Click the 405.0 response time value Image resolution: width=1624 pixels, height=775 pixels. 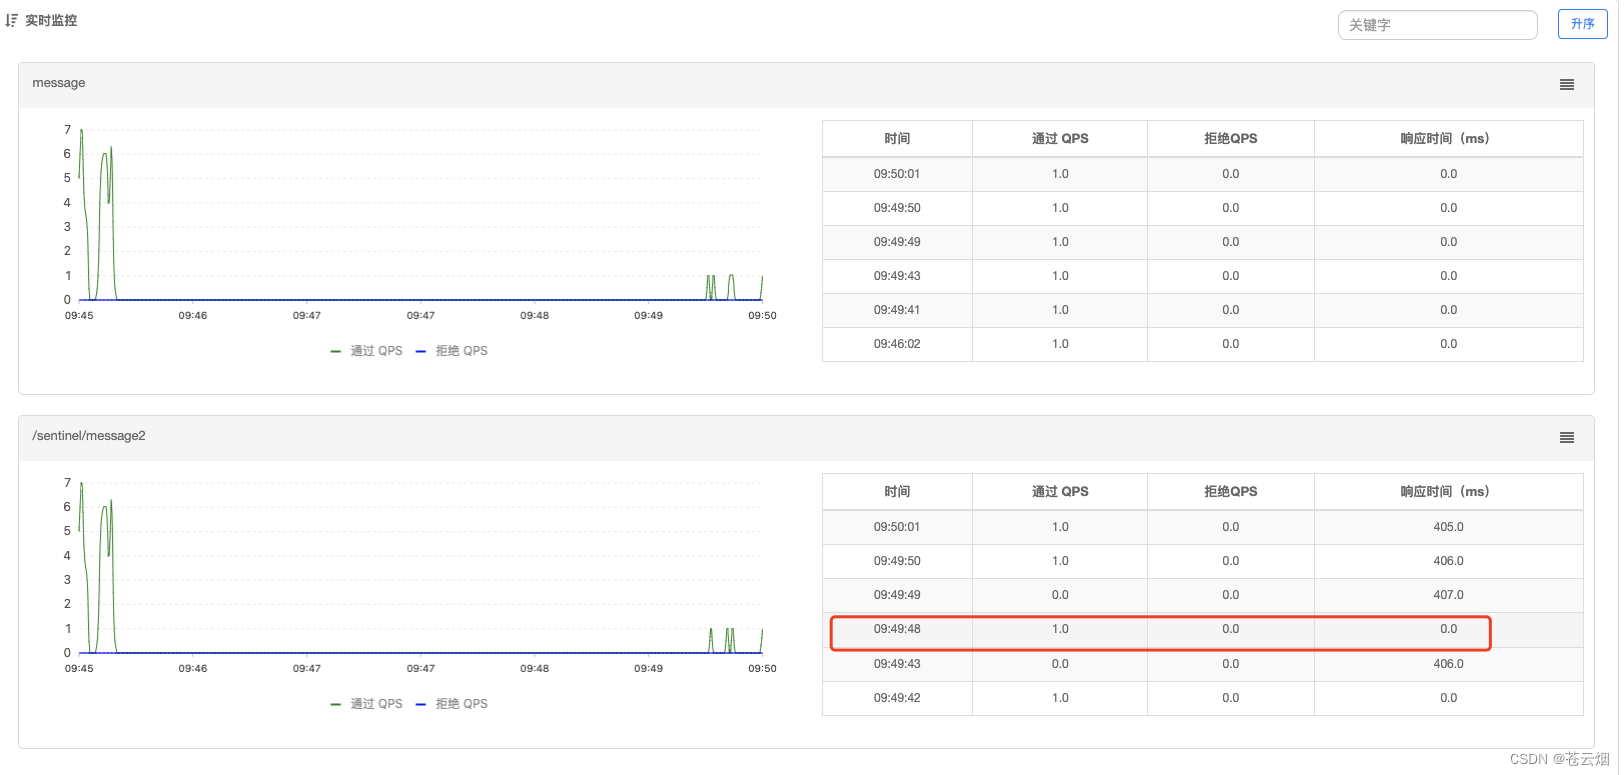[1448, 527]
